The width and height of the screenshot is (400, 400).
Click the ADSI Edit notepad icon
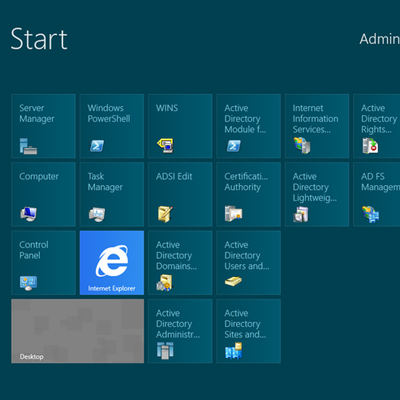(165, 214)
